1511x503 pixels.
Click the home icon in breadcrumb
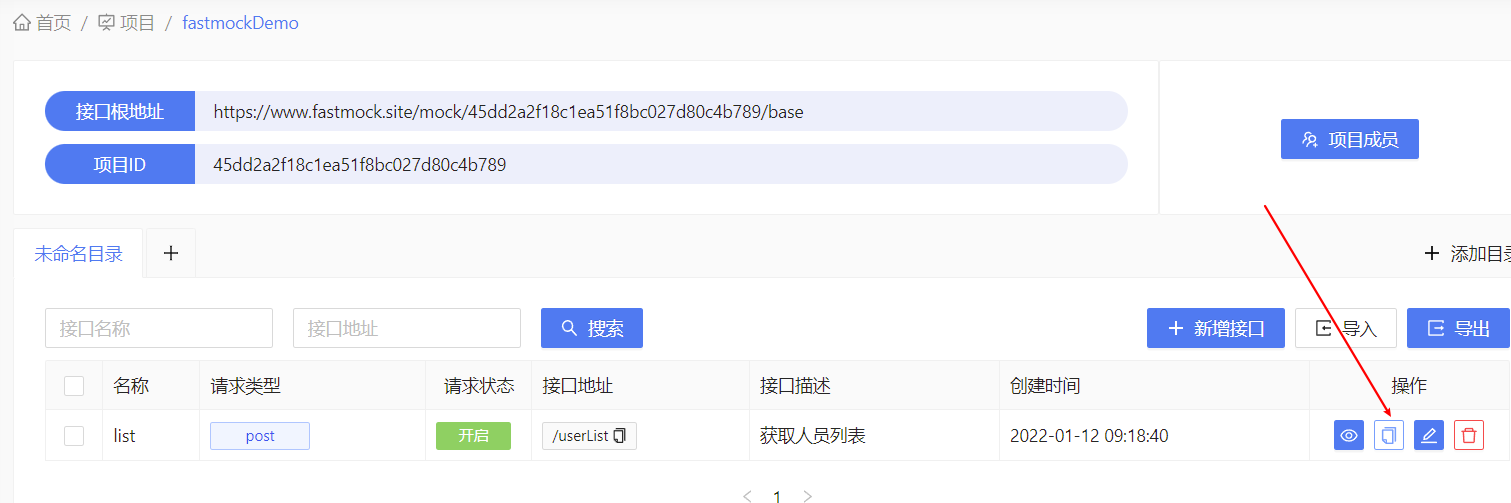click(x=22, y=22)
